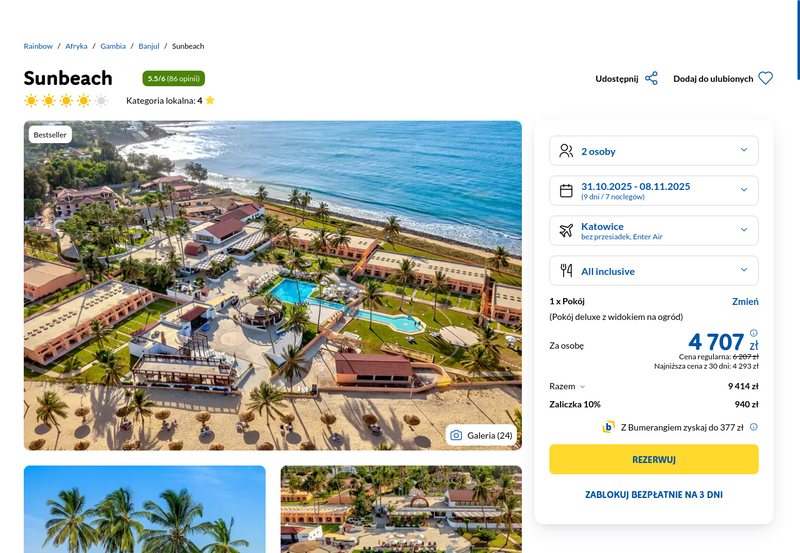Click the calendar icon in the date field
Image resolution: width=800 pixels, height=553 pixels.
[566, 191]
